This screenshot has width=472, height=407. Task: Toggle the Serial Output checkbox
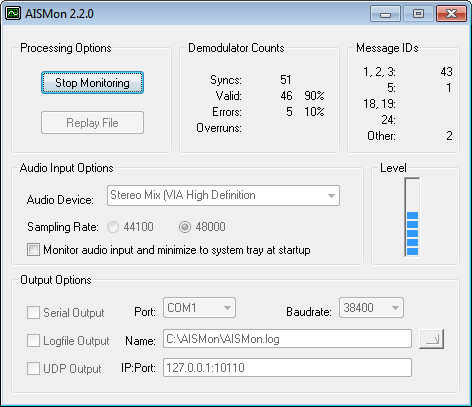pyautogui.click(x=33, y=313)
